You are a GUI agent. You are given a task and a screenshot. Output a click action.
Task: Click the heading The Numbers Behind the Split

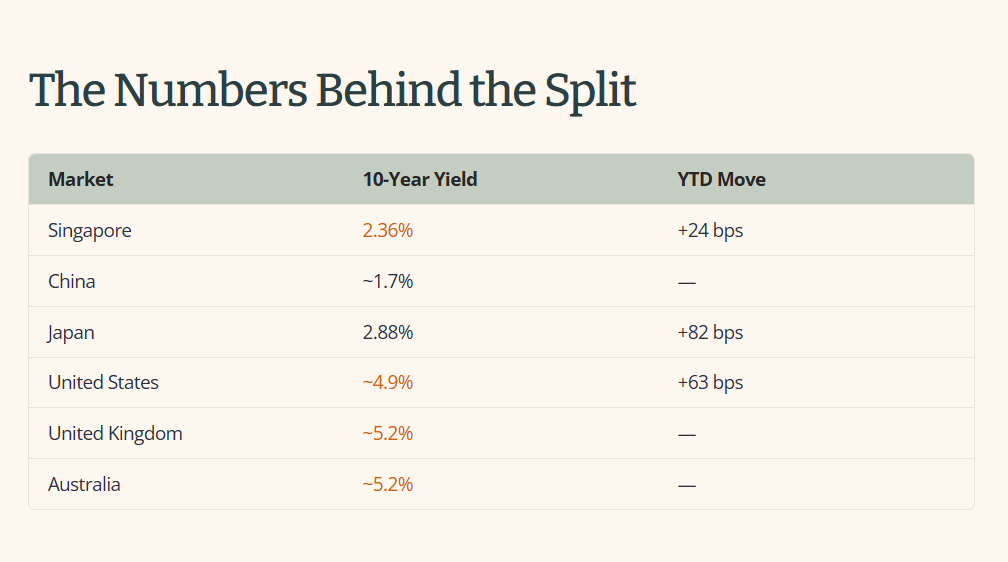tap(332, 91)
